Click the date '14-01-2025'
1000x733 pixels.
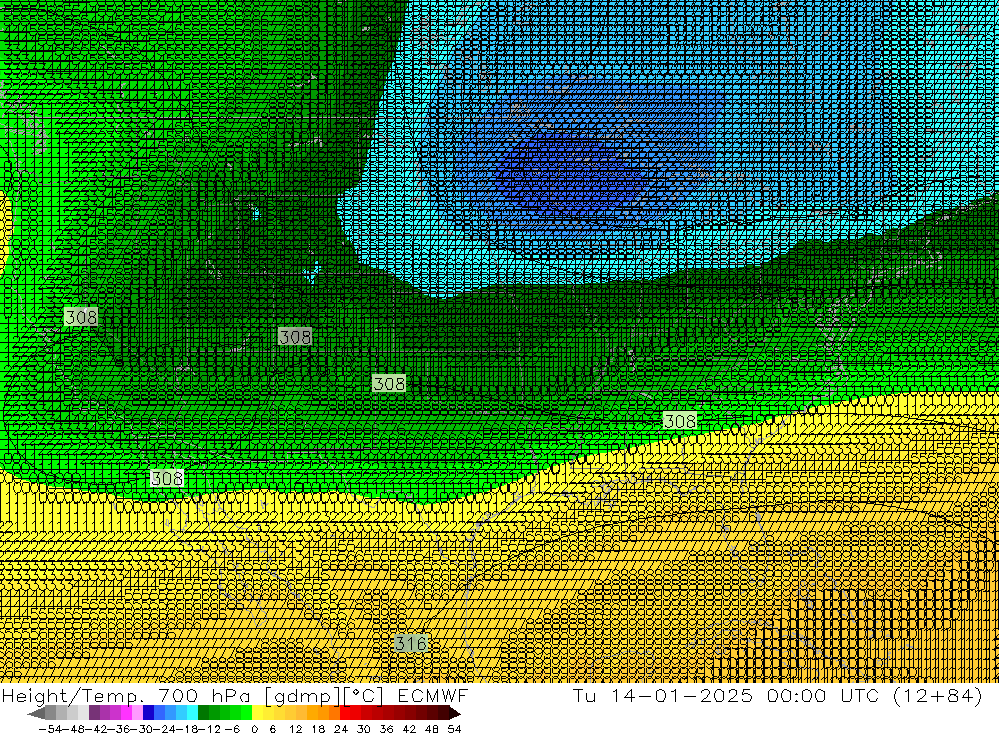(x=682, y=695)
